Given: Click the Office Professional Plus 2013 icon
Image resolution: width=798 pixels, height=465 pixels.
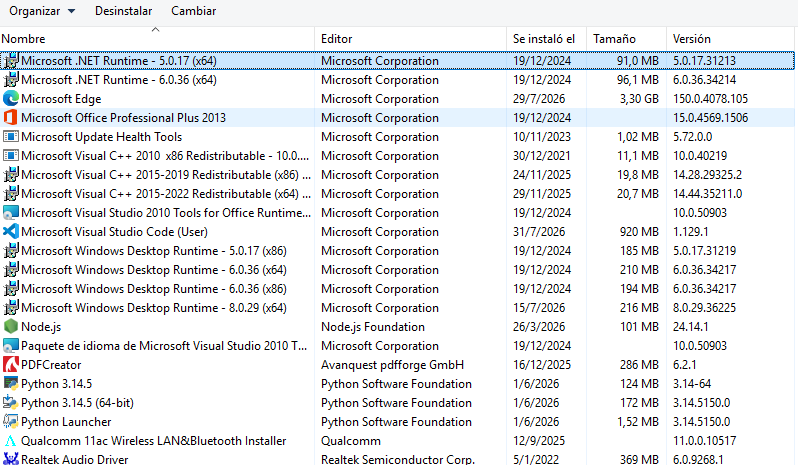Looking at the screenshot, I should coord(11,118).
